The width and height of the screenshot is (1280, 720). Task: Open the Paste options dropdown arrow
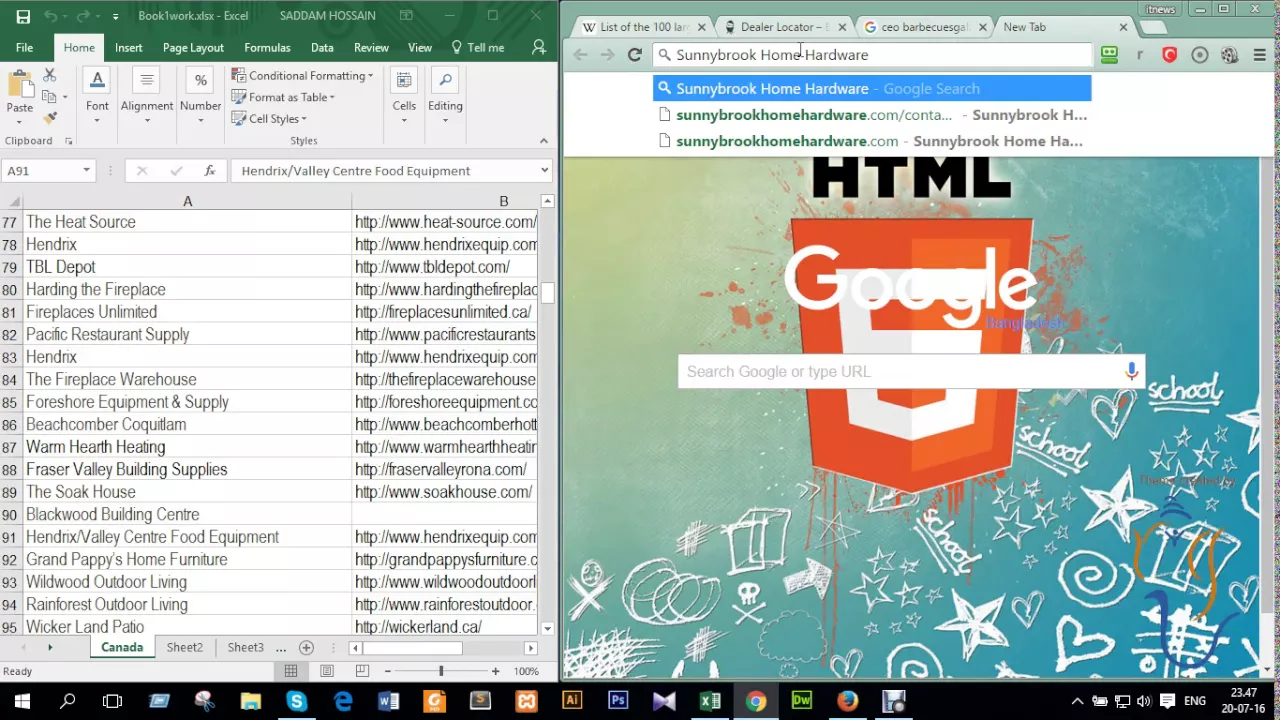coord(19,121)
